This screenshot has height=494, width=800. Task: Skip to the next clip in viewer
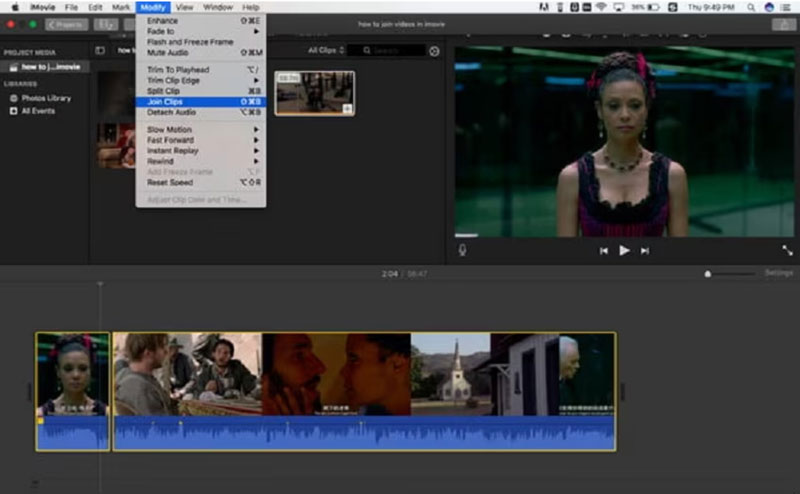(x=645, y=251)
